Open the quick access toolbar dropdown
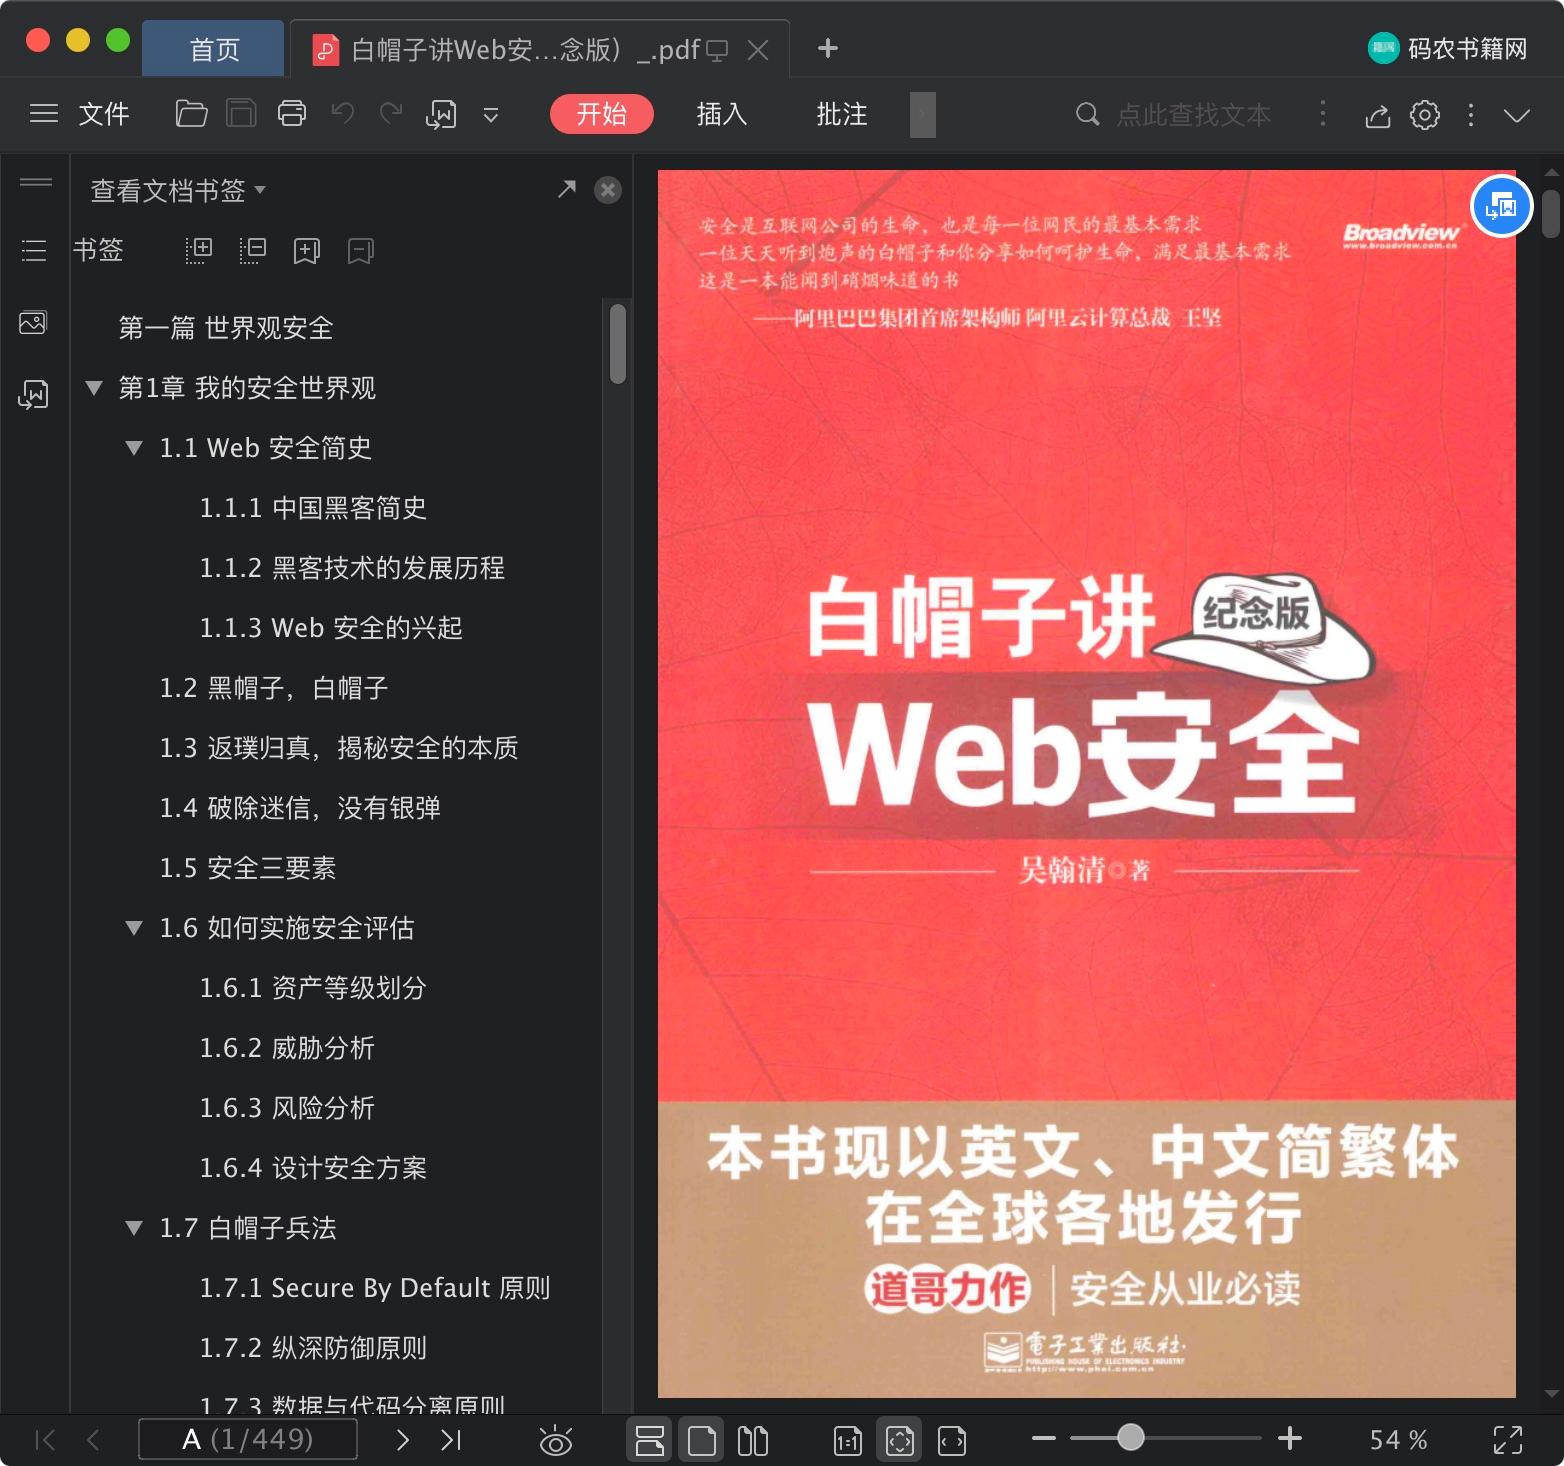This screenshot has height=1466, width=1564. click(491, 115)
